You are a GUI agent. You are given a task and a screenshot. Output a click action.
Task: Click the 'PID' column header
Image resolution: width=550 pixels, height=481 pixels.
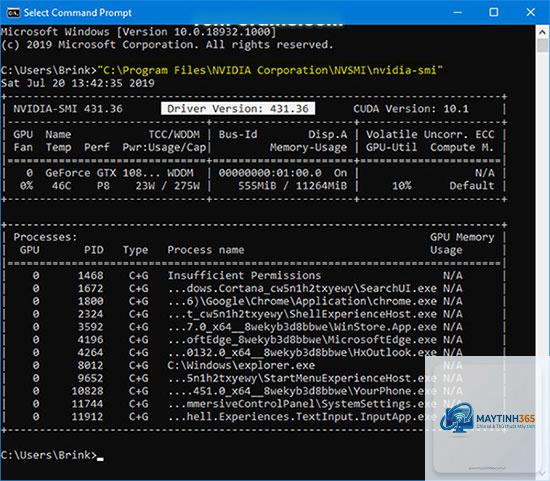click(94, 250)
